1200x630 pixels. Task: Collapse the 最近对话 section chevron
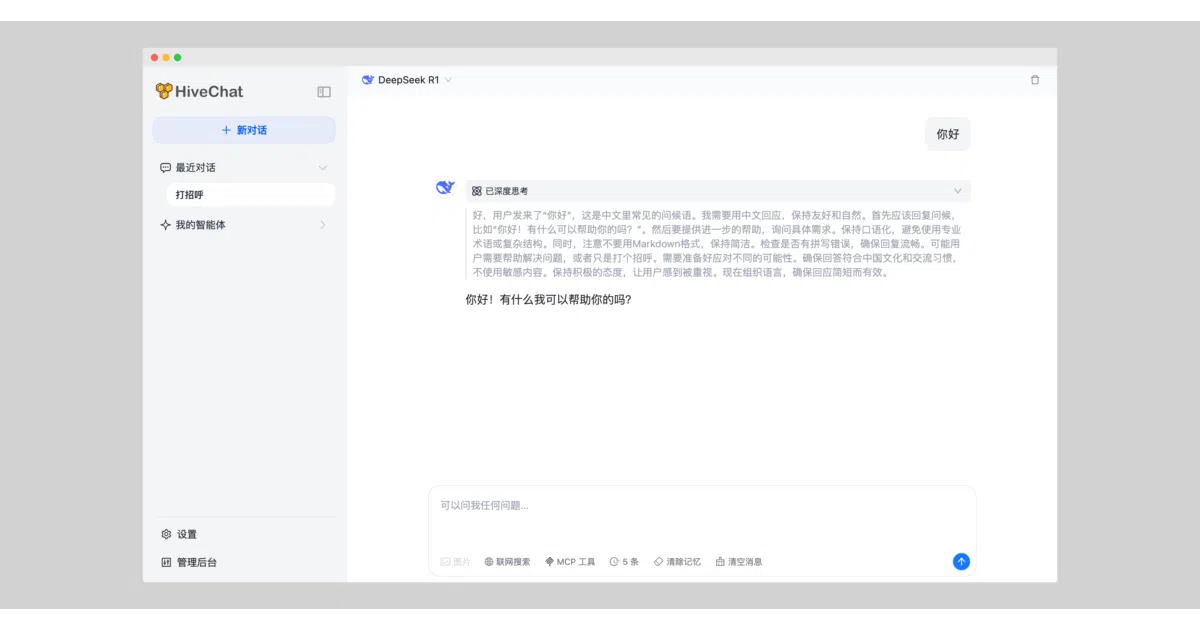point(322,168)
